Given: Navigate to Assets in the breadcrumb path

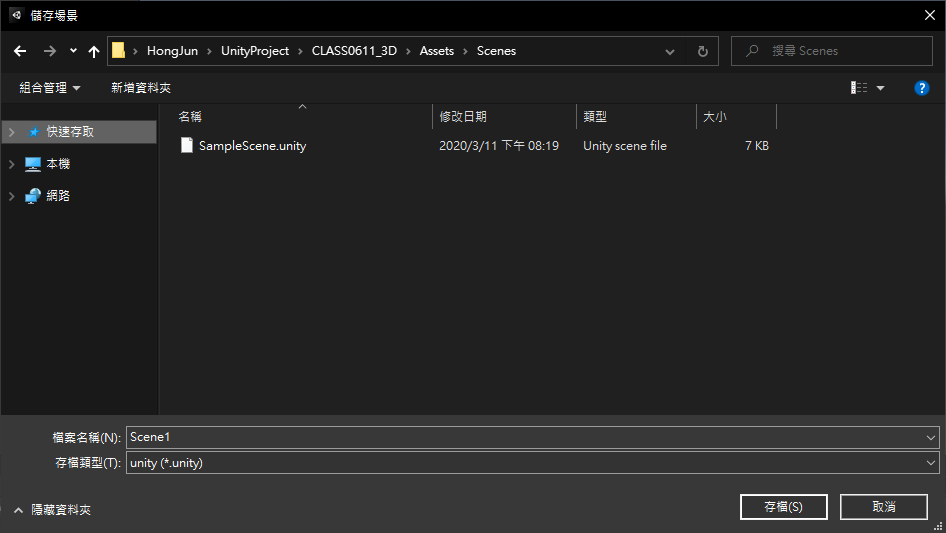Looking at the screenshot, I should (436, 51).
